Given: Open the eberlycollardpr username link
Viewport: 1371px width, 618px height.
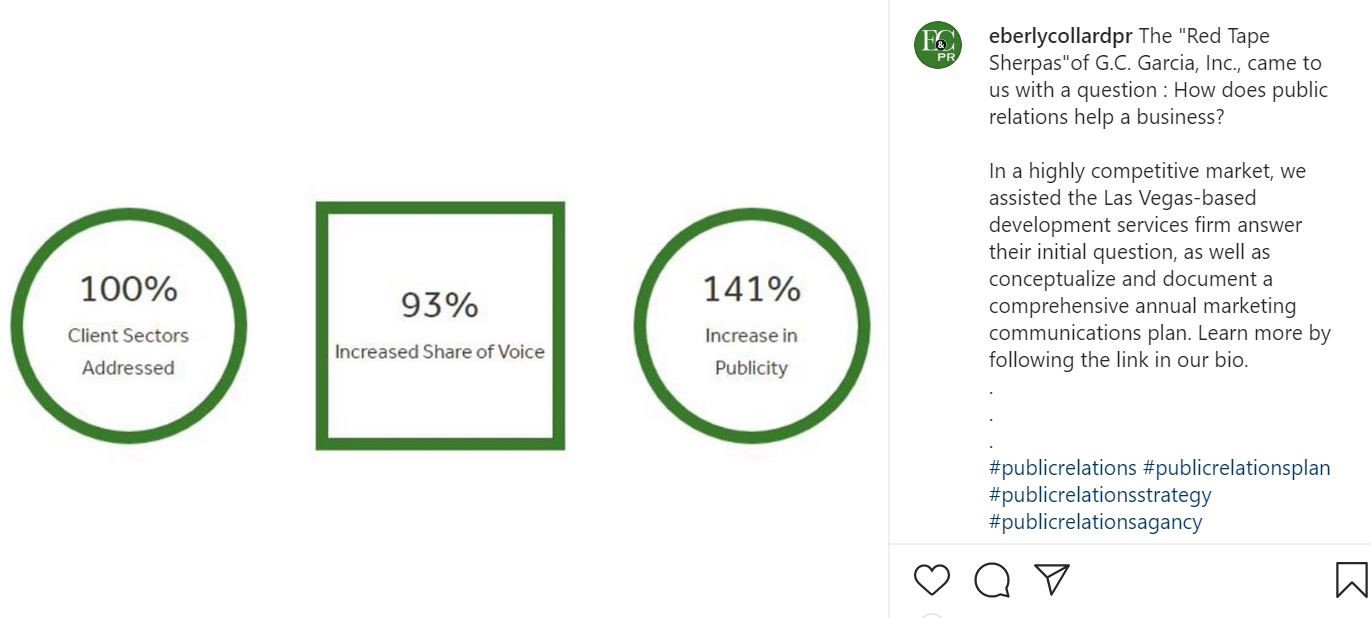Looking at the screenshot, I should 1060,36.
